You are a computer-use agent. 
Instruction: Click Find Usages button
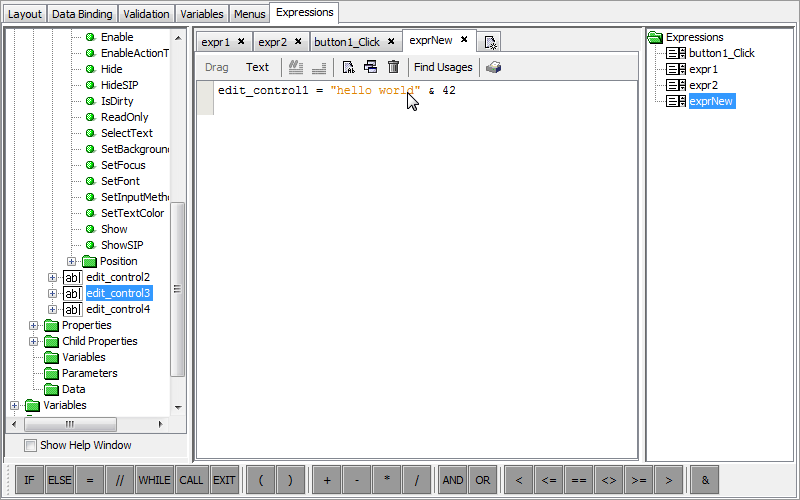pyautogui.click(x=443, y=67)
